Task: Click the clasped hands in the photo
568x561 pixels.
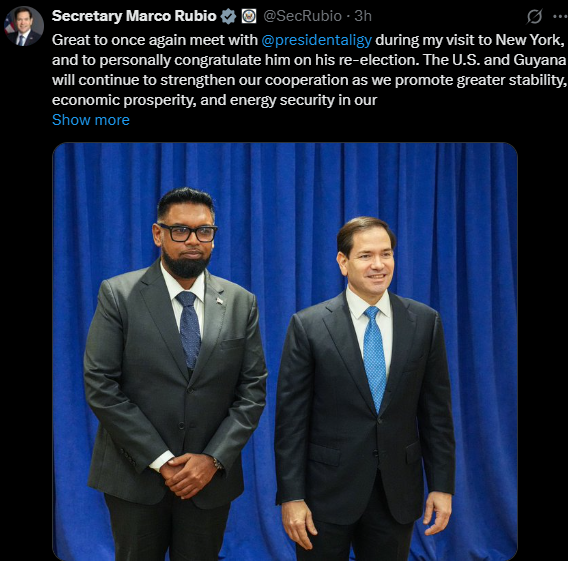Action: (188, 475)
